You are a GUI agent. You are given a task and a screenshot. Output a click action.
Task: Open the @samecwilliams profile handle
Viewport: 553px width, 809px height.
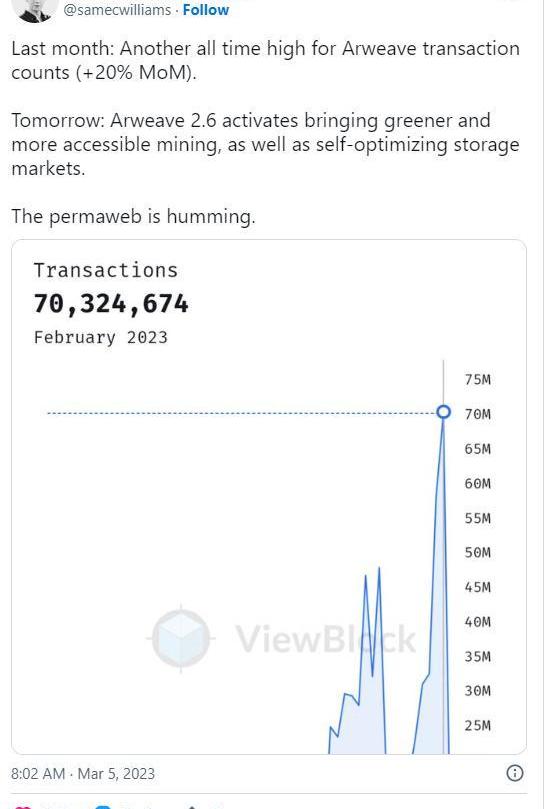(x=117, y=10)
